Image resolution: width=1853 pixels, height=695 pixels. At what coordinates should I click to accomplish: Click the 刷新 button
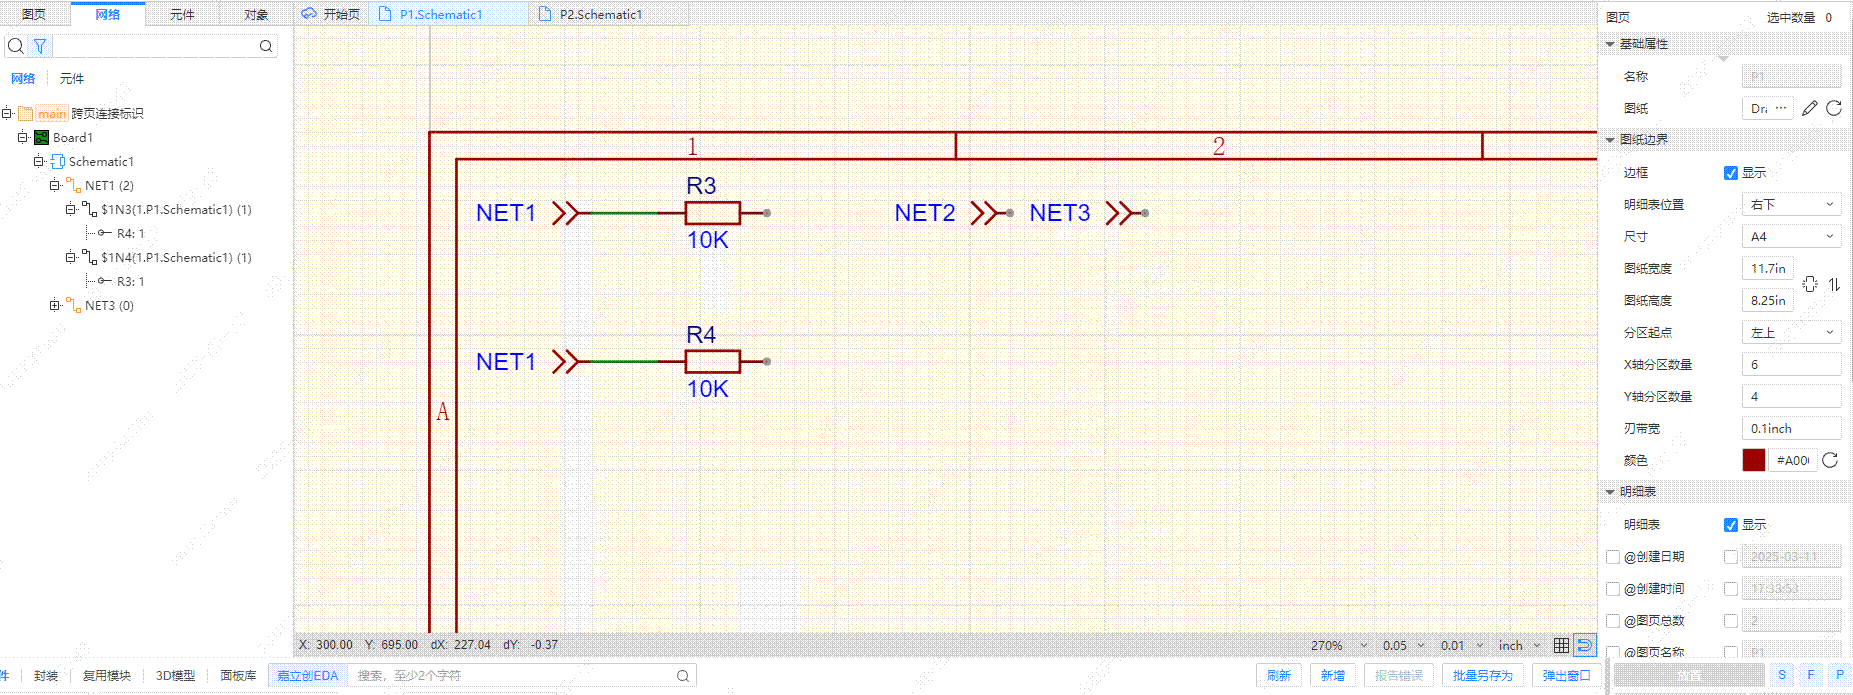[1279, 676]
